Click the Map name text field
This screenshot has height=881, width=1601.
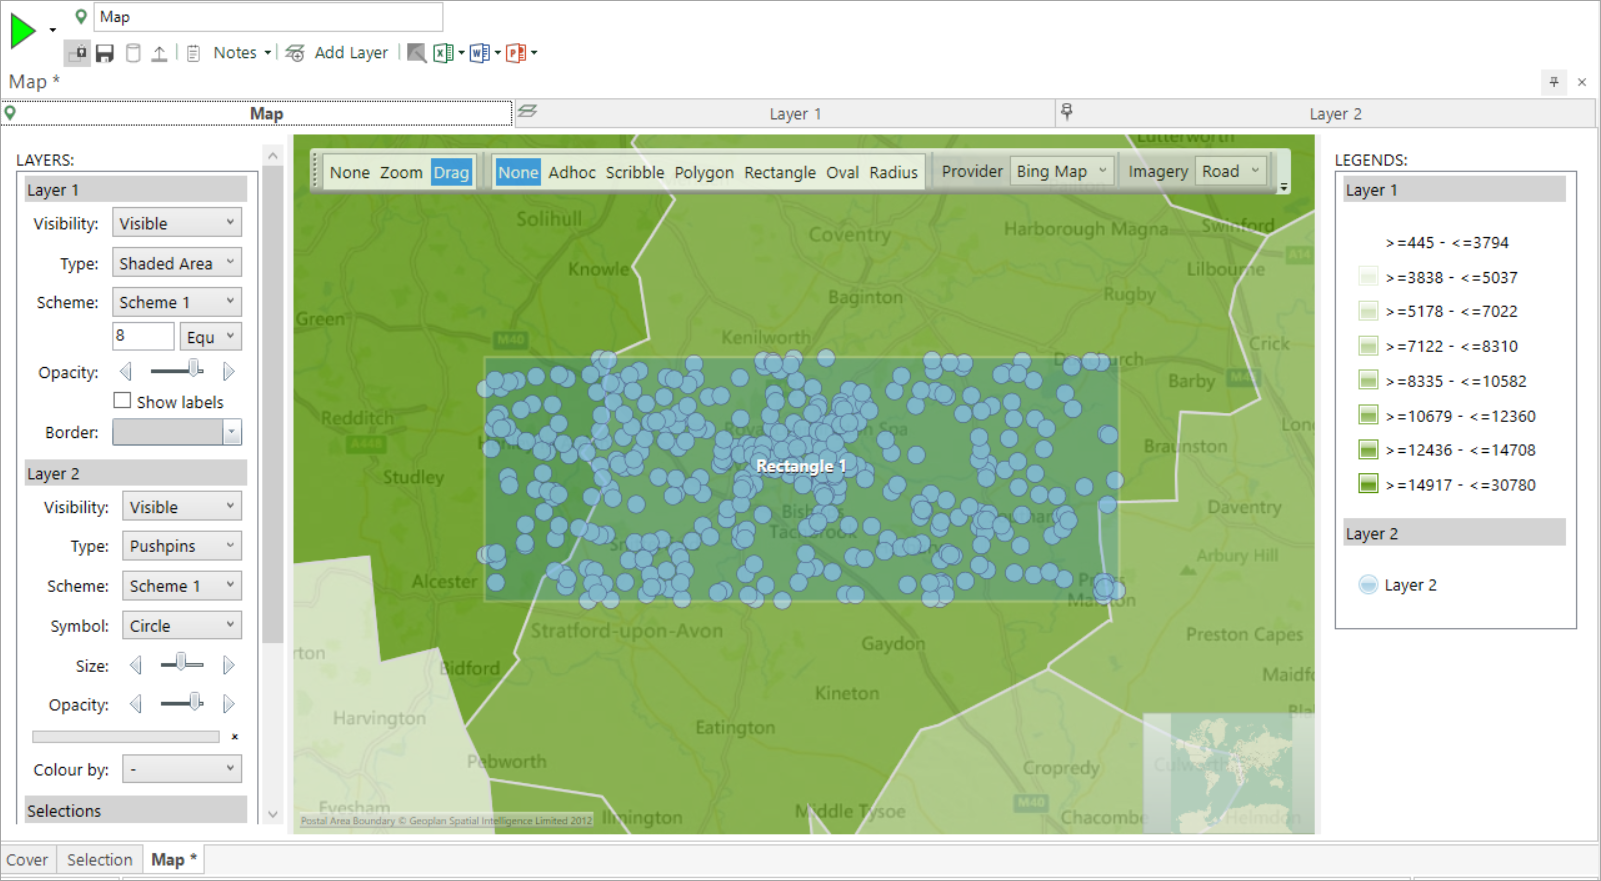click(x=268, y=17)
